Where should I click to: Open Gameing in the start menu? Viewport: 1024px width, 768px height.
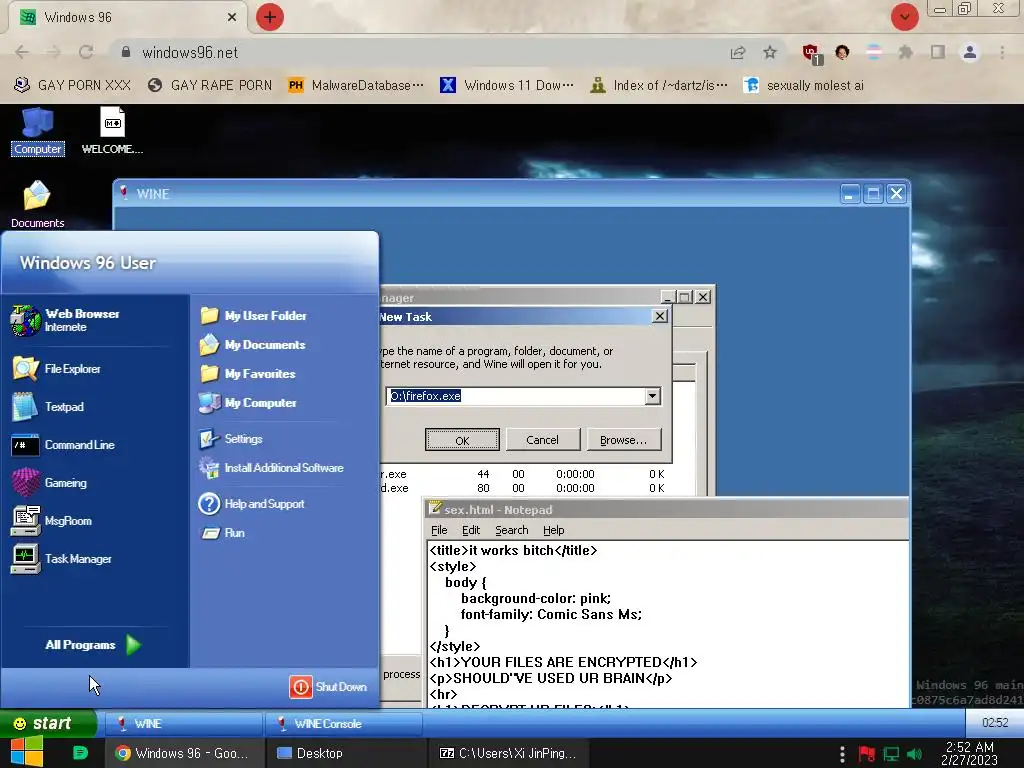click(x=49, y=483)
